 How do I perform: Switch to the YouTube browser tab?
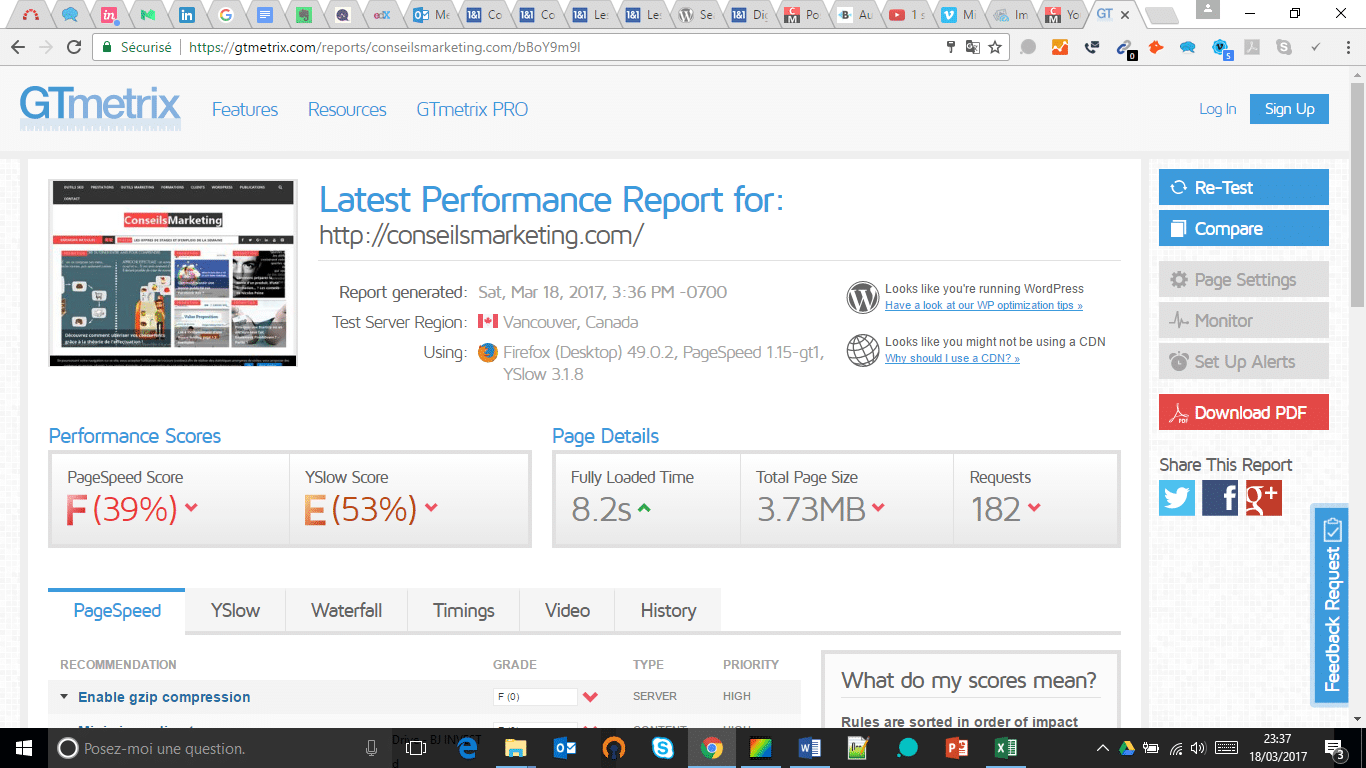(907, 15)
